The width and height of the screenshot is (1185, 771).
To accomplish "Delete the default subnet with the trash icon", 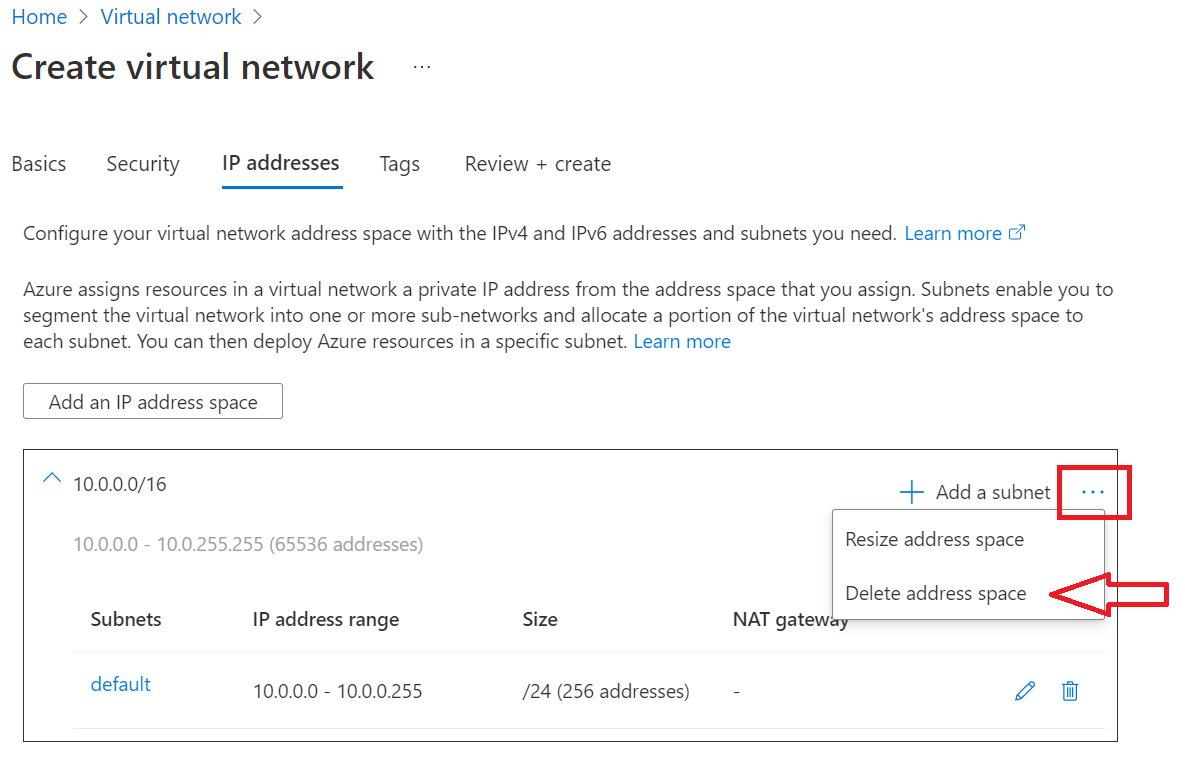I will [x=1069, y=691].
